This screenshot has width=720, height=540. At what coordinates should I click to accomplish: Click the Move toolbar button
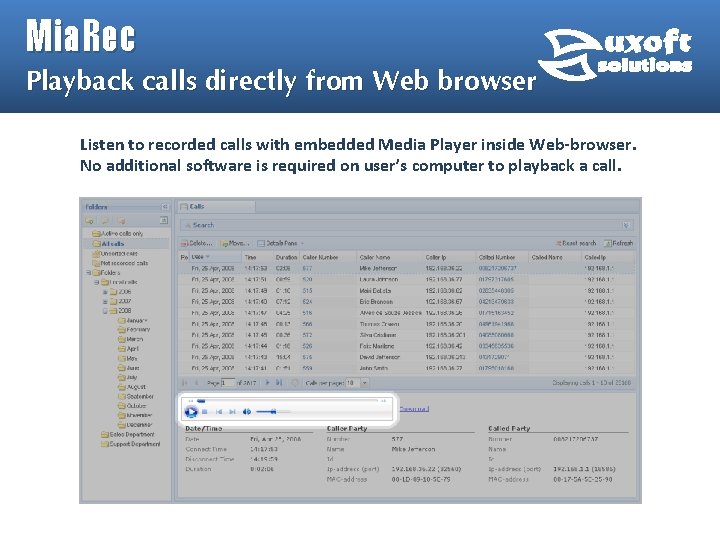tap(235, 243)
